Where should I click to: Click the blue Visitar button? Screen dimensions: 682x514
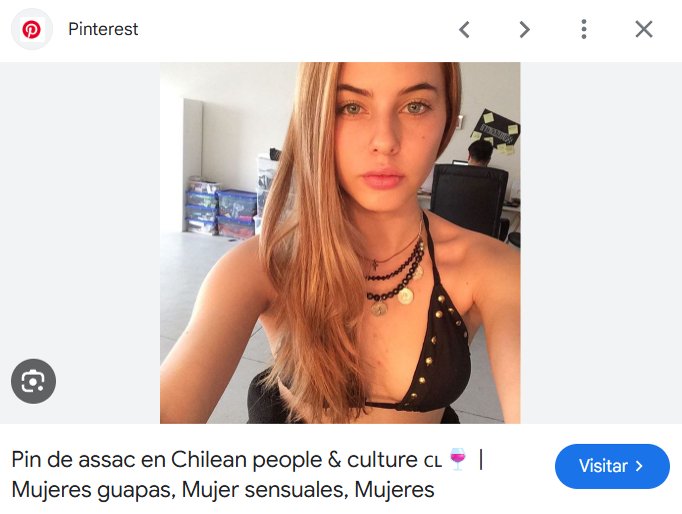click(612, 466)
